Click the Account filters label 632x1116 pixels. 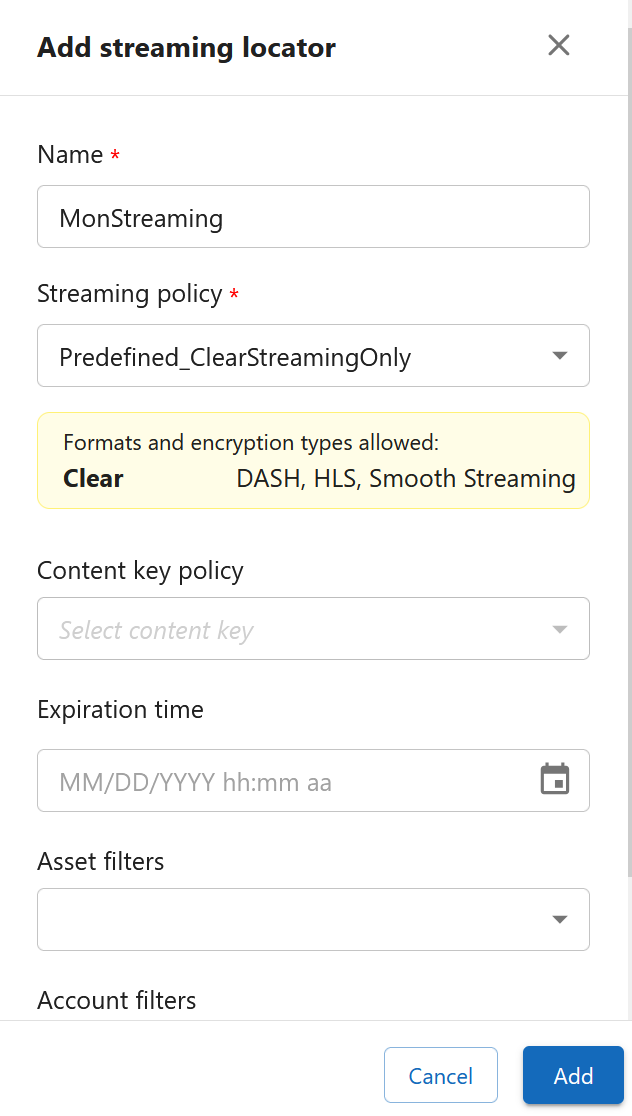point(116,1000)
